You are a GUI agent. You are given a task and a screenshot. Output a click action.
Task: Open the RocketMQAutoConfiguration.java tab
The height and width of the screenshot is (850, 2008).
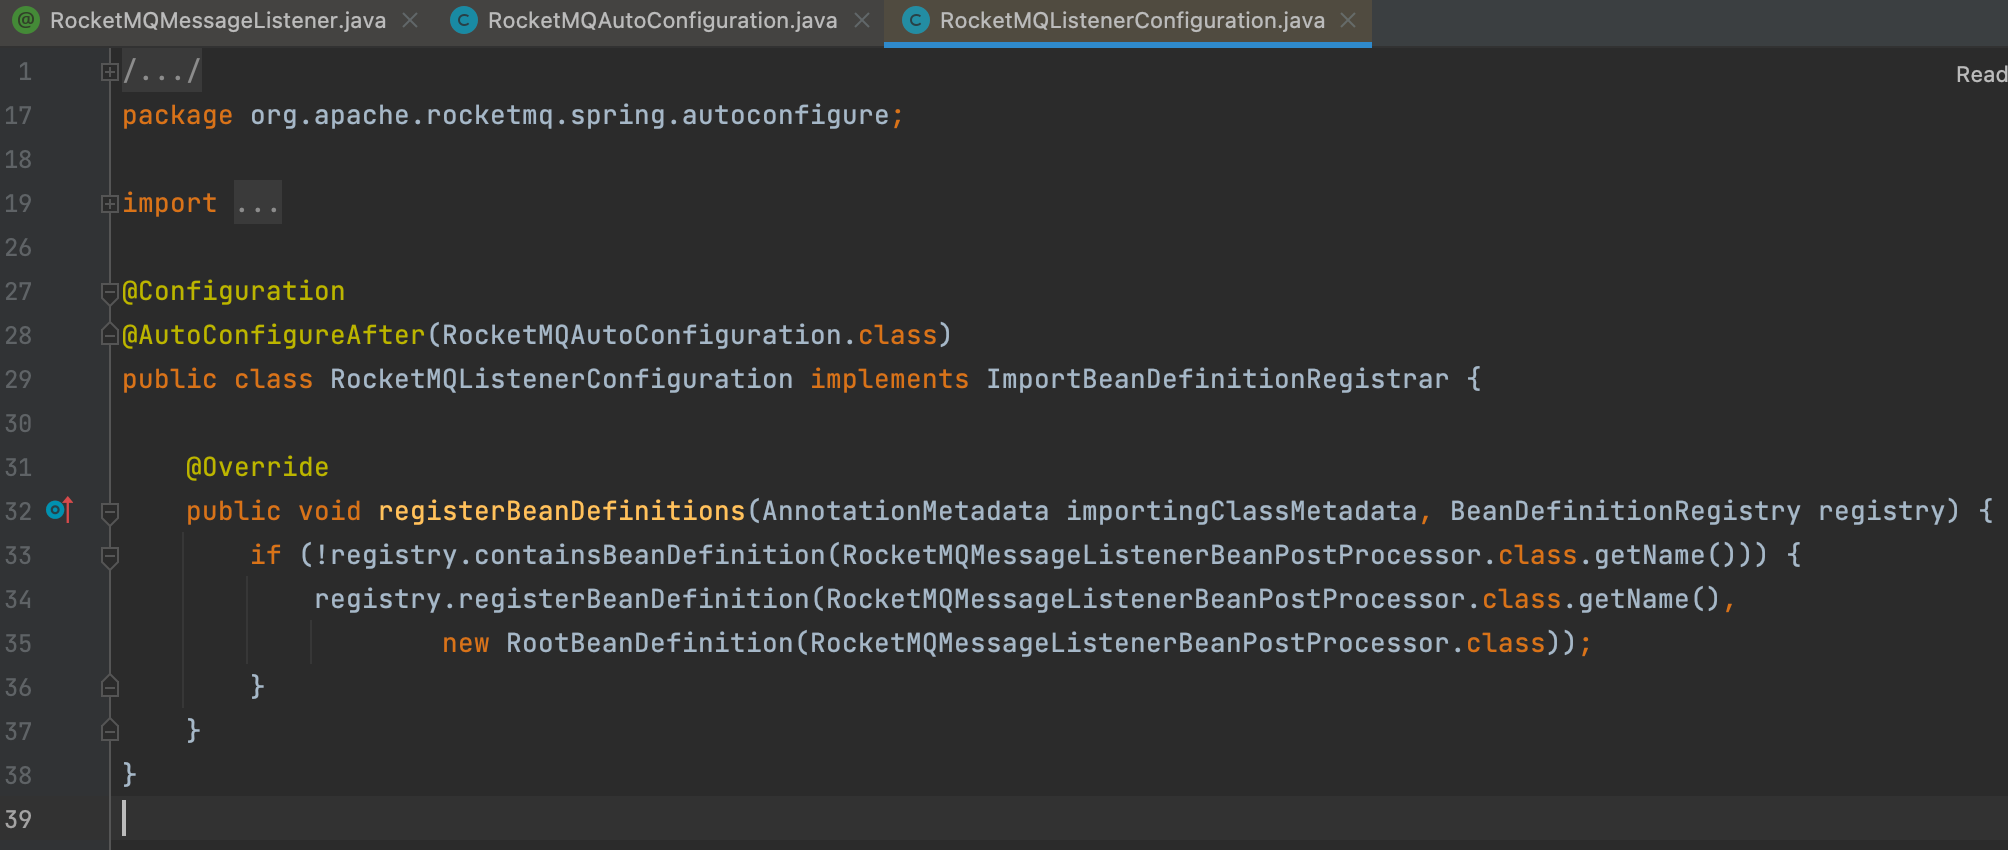click(x=662, y=21)
